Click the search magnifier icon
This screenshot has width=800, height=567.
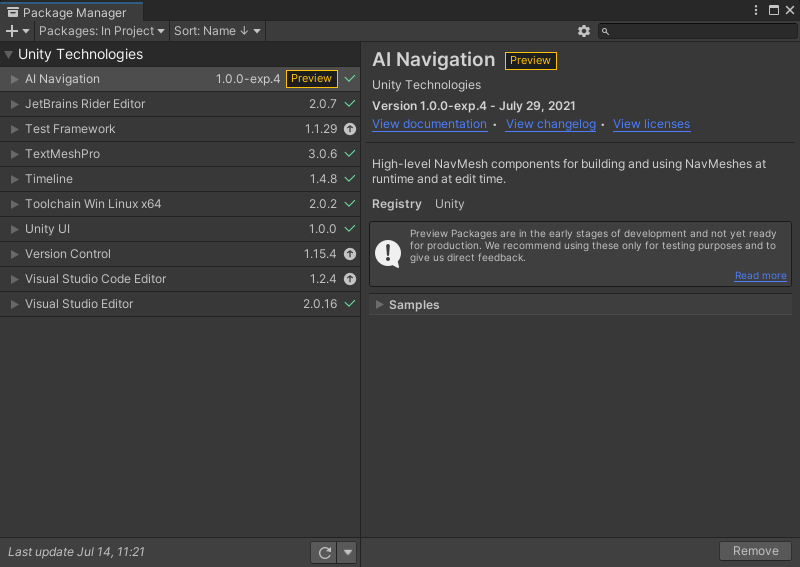click(605, 32)
